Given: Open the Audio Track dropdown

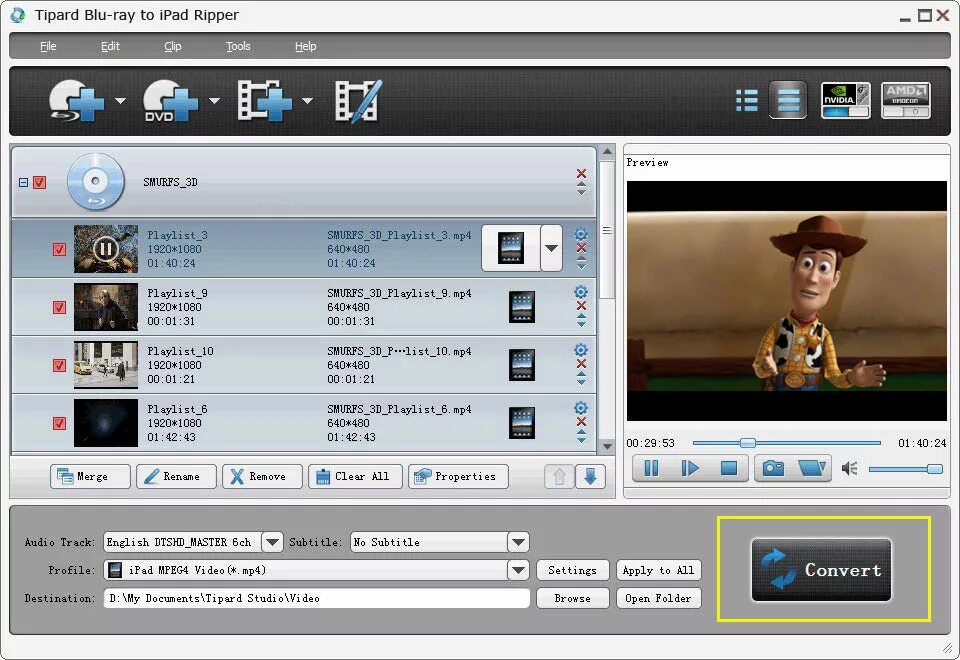Looking at the screenshot, I should (272, 542).
